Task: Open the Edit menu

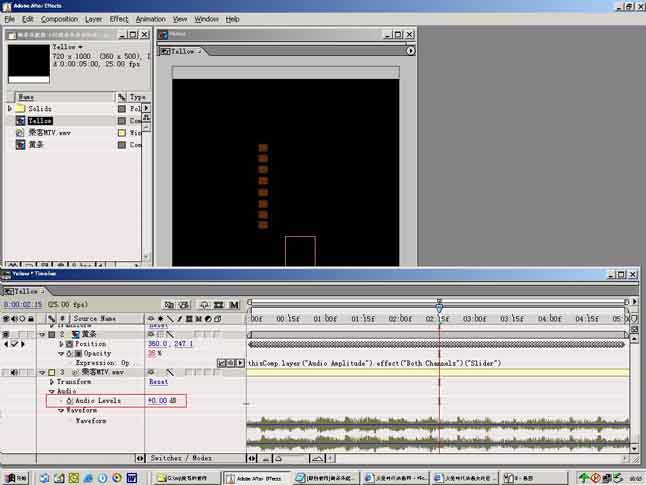Action: tap(28, 19)
